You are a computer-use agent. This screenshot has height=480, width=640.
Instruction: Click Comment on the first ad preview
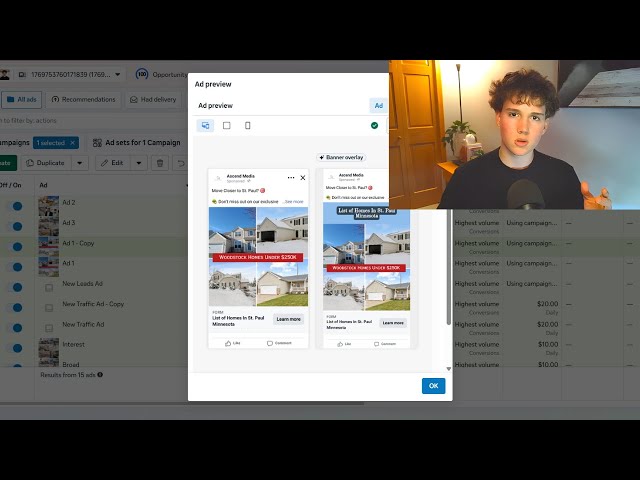pos(279,343)
